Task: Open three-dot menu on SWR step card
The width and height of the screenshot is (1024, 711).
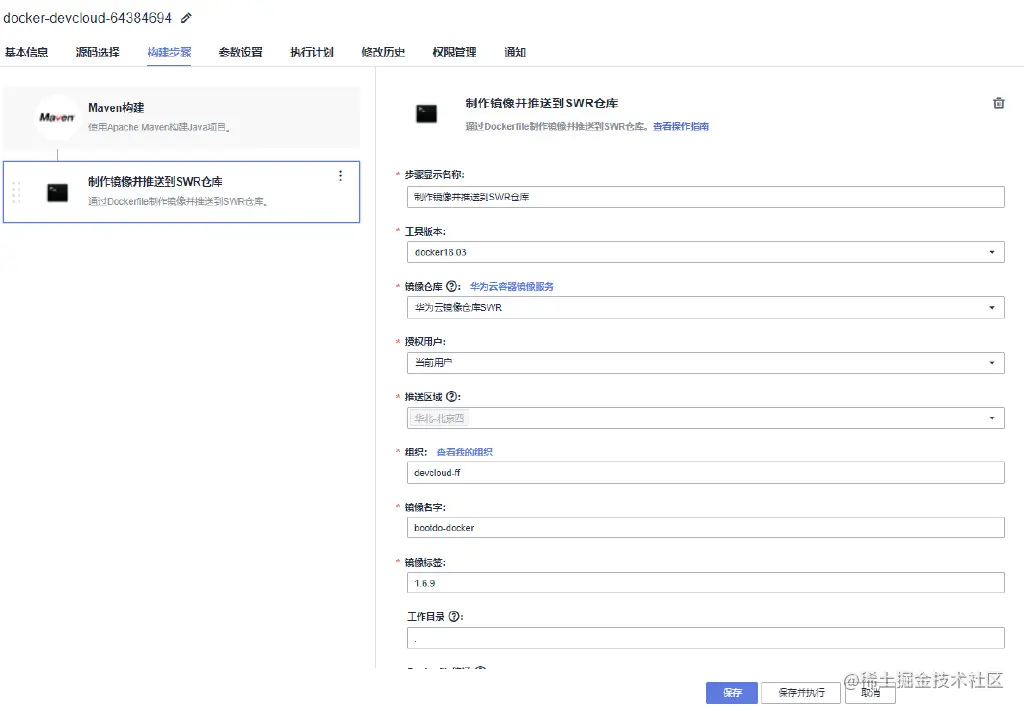Action: click(340, 176)
